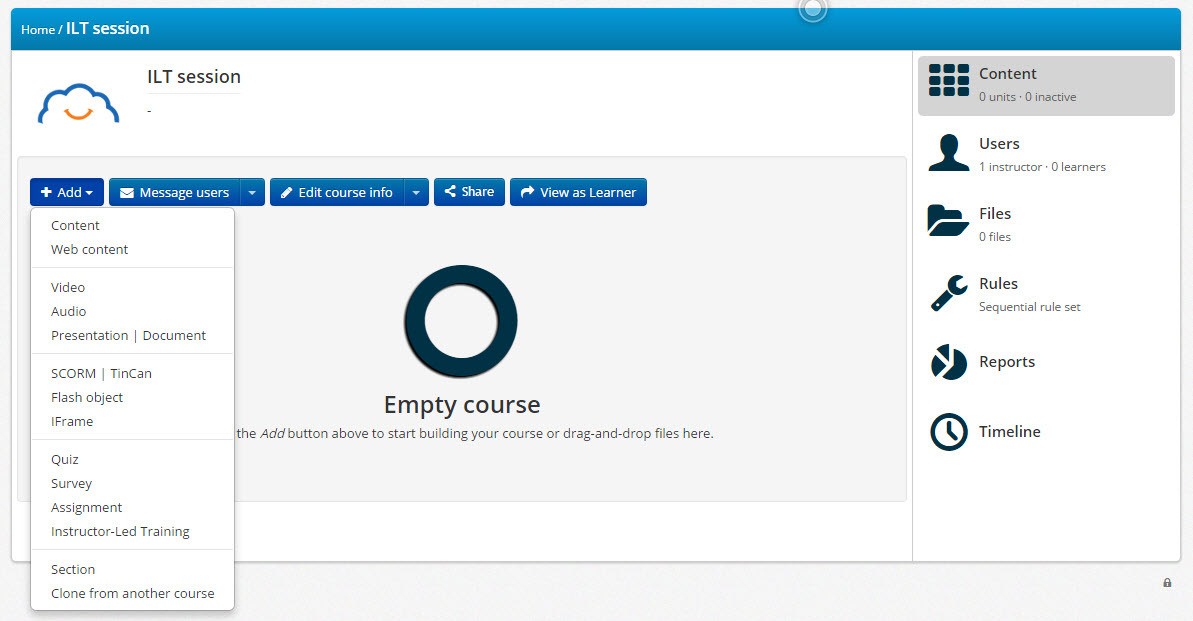
Task: Choose Quiz in the Add menu
Action: pos(65,460)
